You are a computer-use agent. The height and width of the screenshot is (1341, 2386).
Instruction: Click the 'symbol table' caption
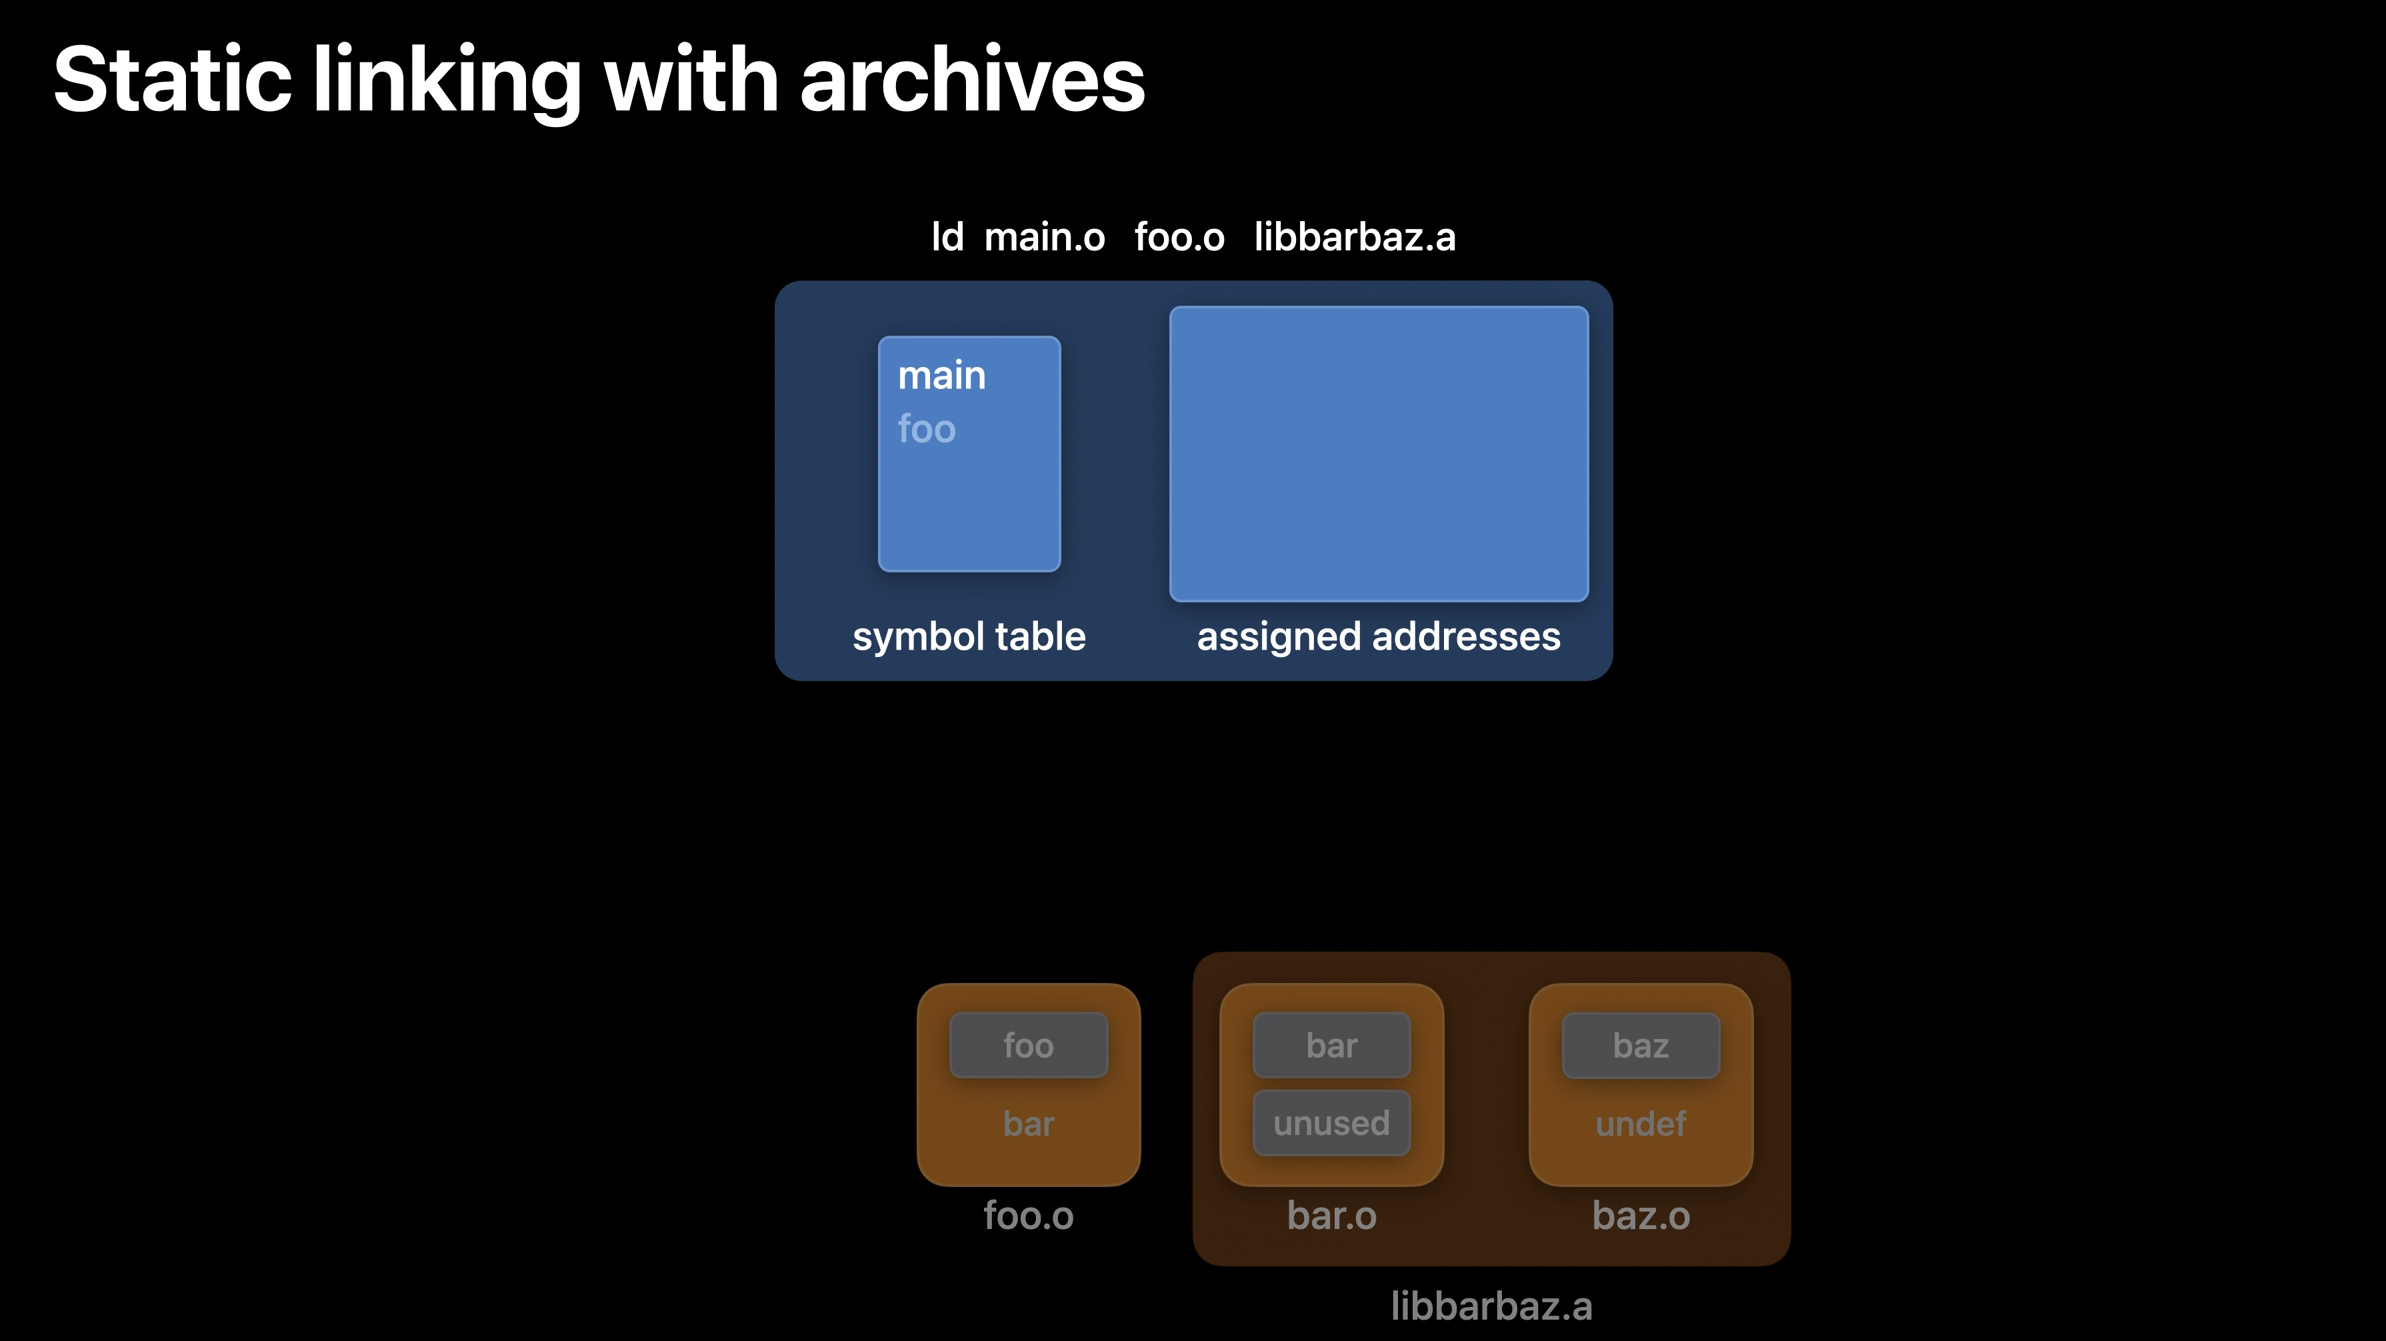click(968, 637)
